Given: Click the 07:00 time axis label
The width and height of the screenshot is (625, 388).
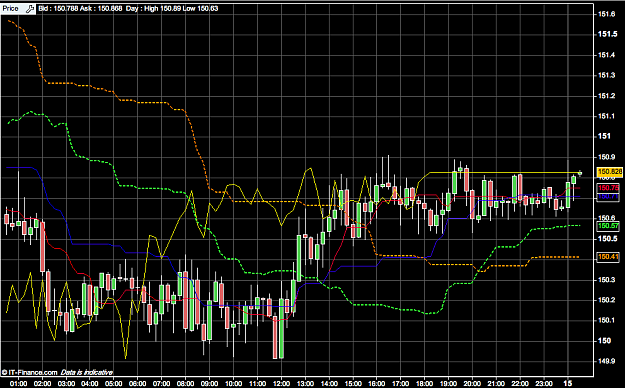Looking at the screenshot, I should [162, 384].
